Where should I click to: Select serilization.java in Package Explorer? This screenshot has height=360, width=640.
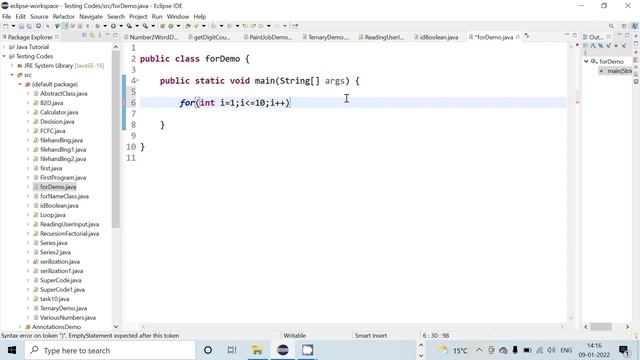(60, 262)
